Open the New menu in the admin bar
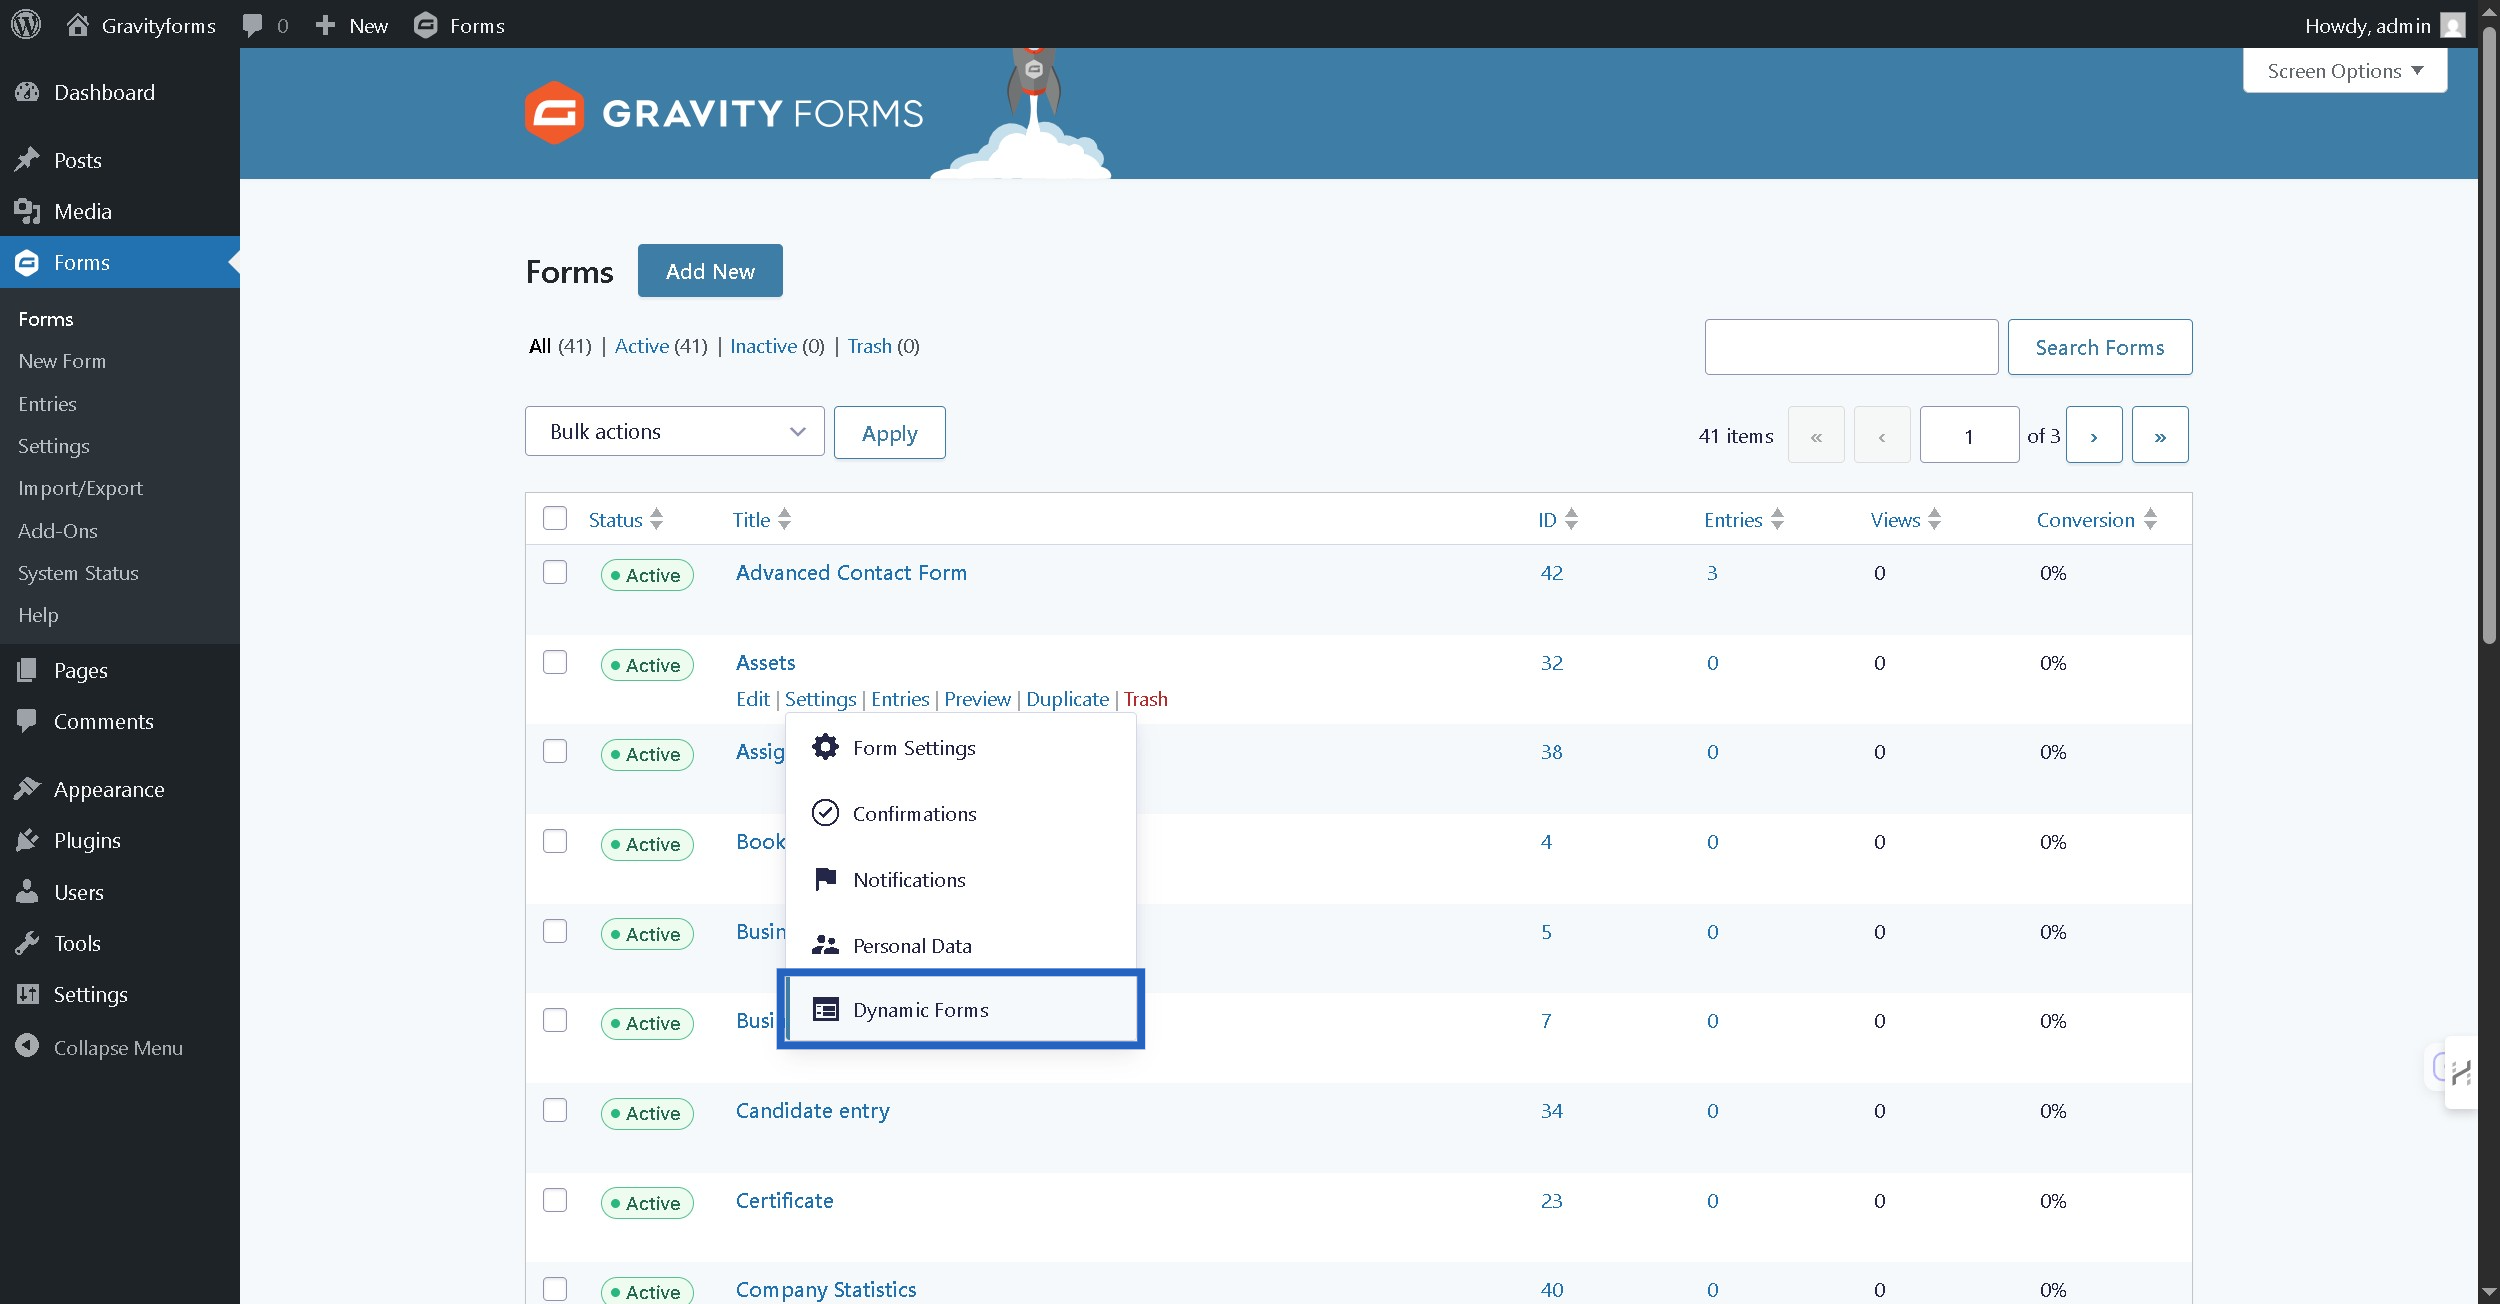Viewport: 2500px width, 1304px height. tap(349, 25)
